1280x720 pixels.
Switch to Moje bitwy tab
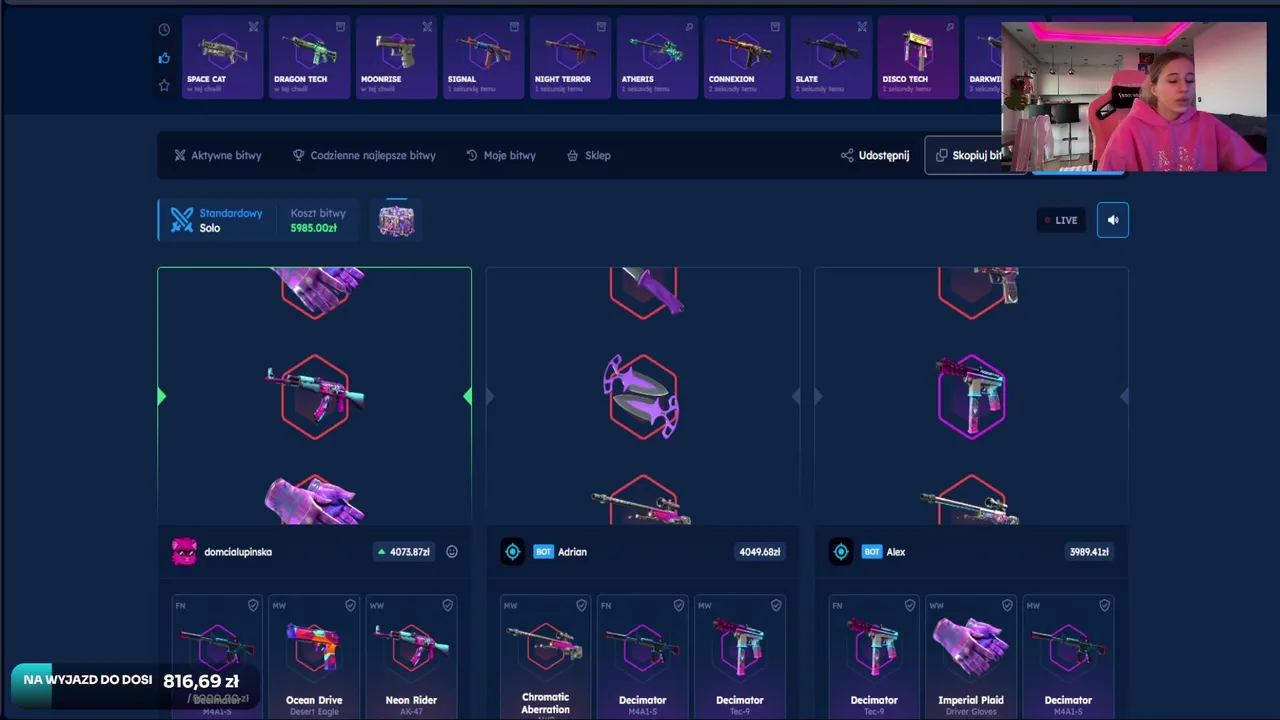click(501, 155)
